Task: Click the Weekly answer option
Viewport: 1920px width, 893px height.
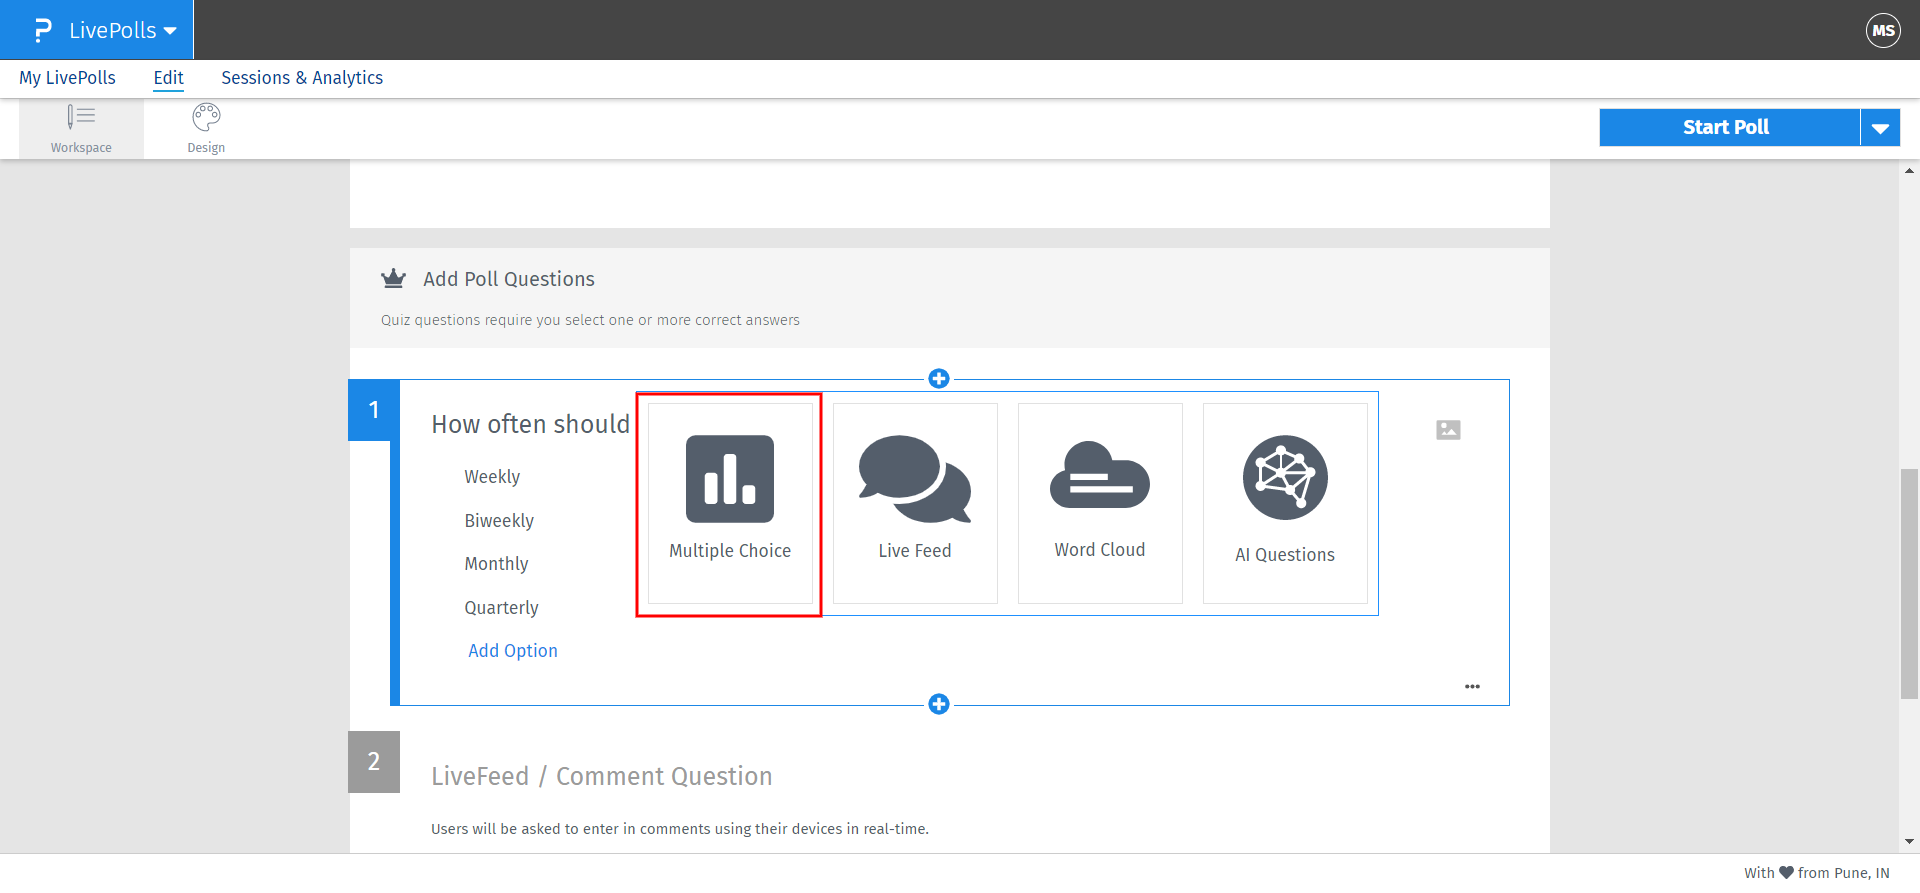Action: point(492,477)
